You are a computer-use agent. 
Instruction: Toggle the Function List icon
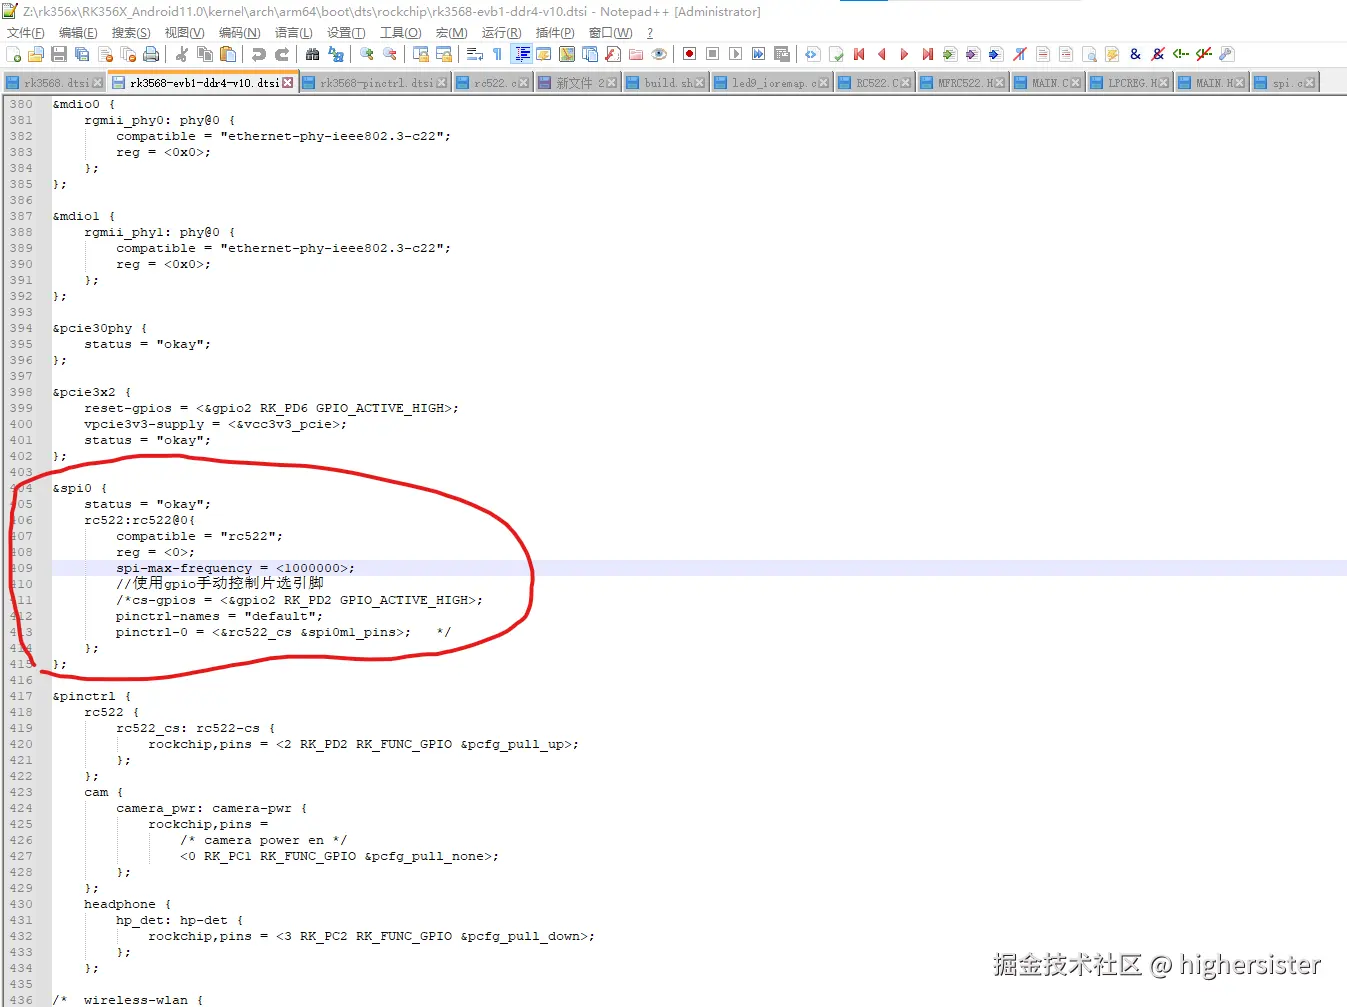613,54
